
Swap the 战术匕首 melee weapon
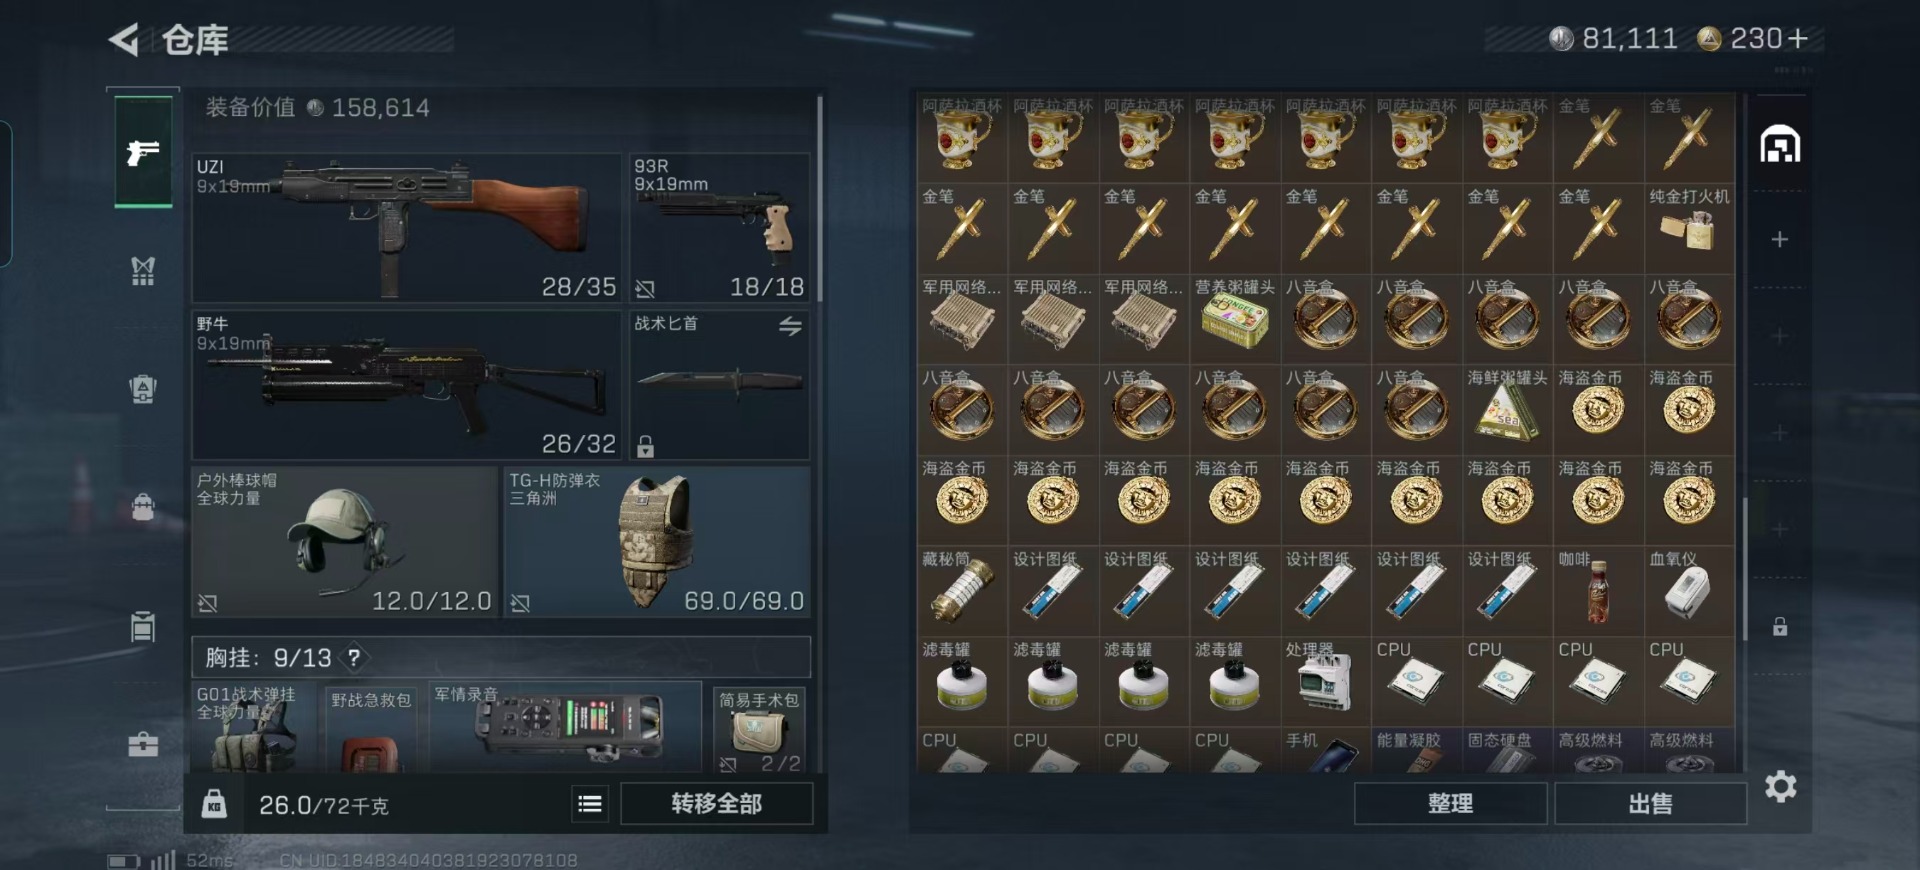click(x=790, y=326)
